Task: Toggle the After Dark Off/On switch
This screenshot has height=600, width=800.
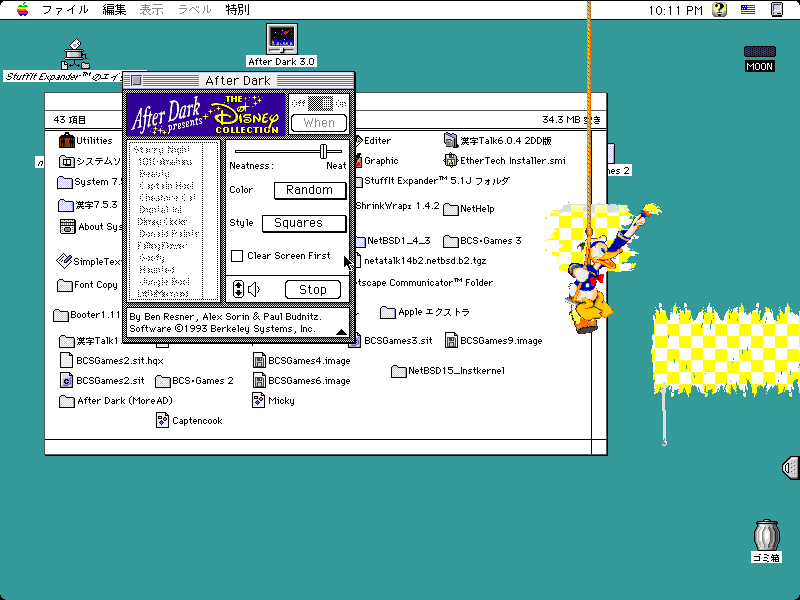Action: click(x=319, y=102)
